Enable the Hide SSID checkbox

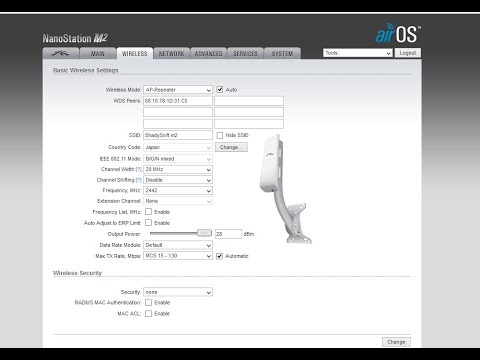coord(220,135)
